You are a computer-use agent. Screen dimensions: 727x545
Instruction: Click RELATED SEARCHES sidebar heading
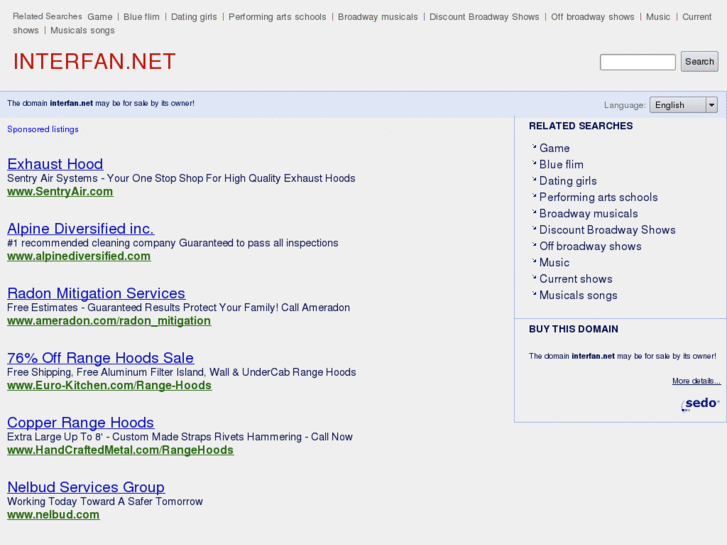pos(581,126)
